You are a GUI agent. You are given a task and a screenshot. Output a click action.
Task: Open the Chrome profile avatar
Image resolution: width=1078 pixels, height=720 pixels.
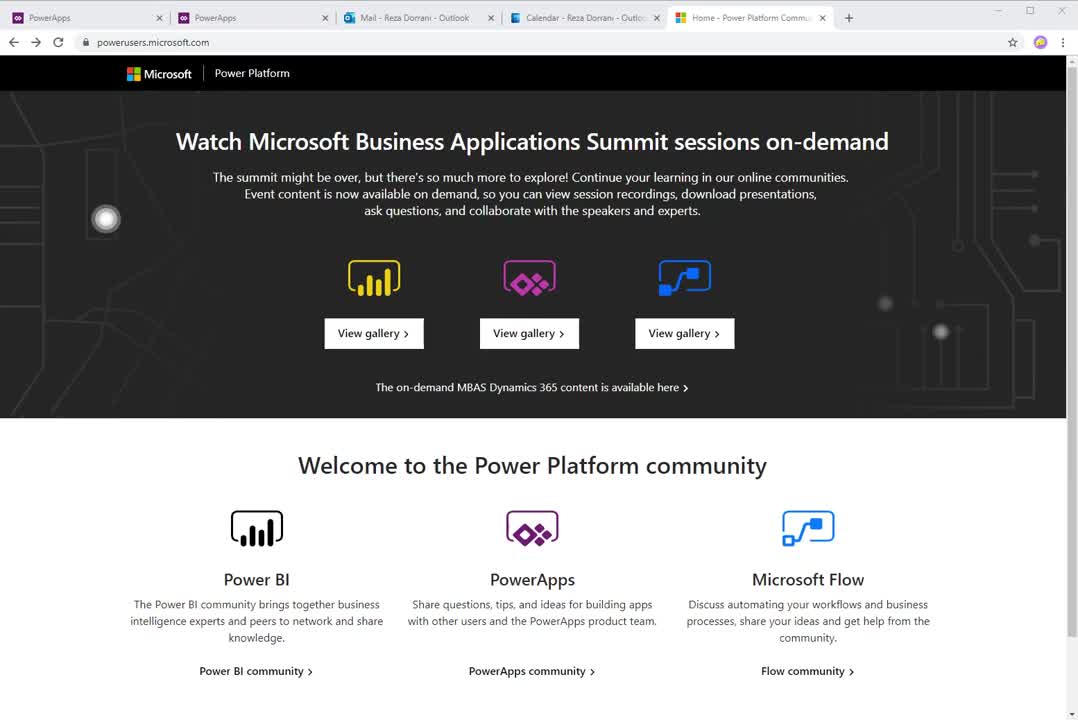tap(1040, 43)
